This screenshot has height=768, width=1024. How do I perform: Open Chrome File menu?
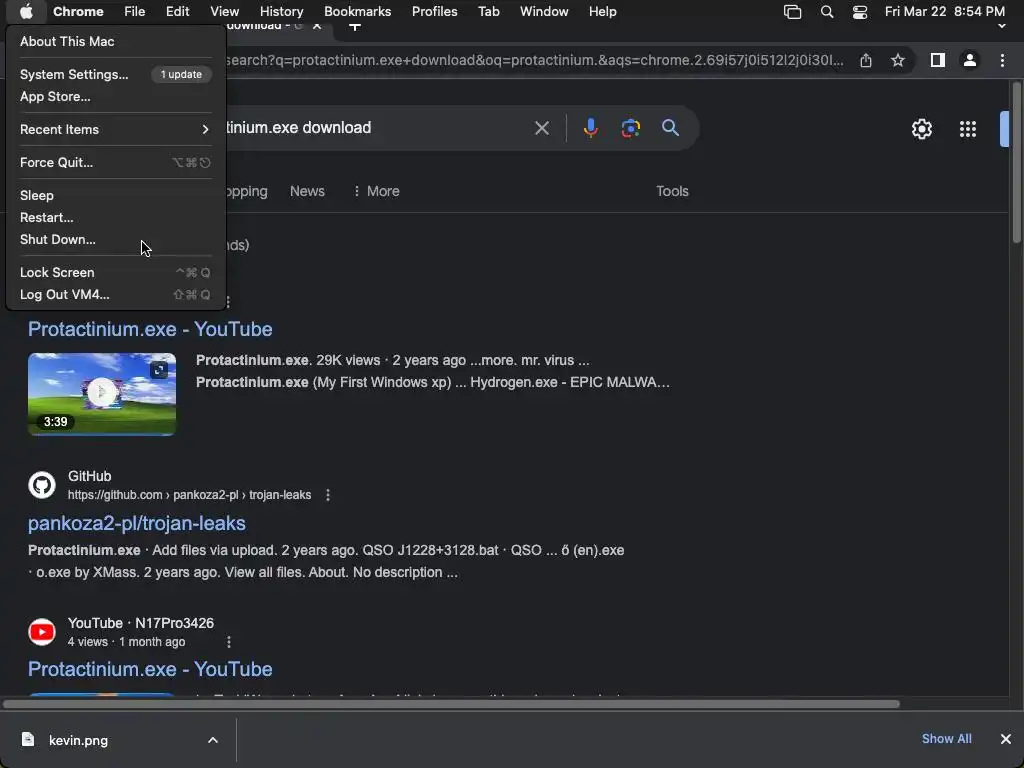pyautogui.click(x=135, y=11)
